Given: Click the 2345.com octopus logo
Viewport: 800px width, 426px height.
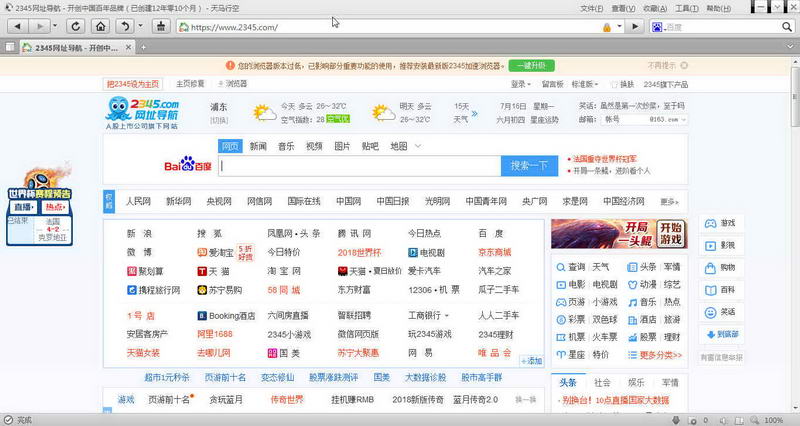Looking at the screenshot, I should point(142,113).
